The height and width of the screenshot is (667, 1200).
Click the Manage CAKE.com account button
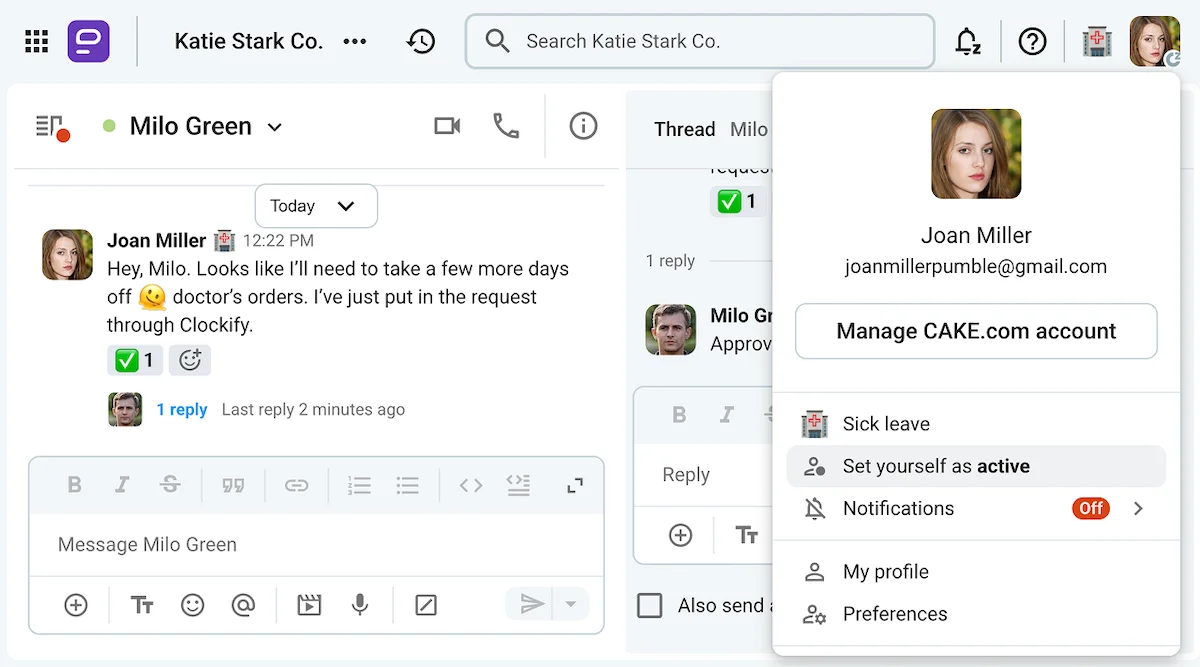pyautogui.click(x=976, y=331)
